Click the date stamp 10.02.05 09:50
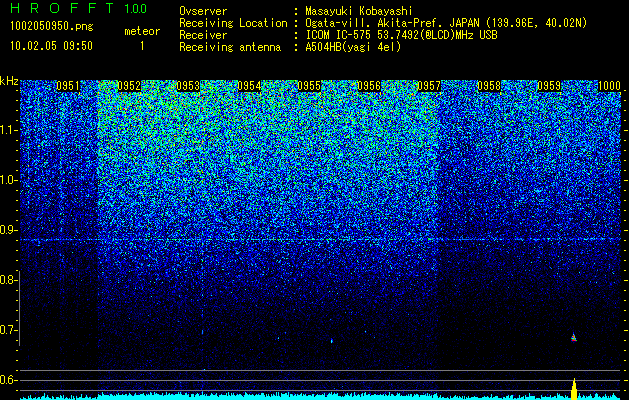Screen dimensions: 629x400 tap(51, 46)
